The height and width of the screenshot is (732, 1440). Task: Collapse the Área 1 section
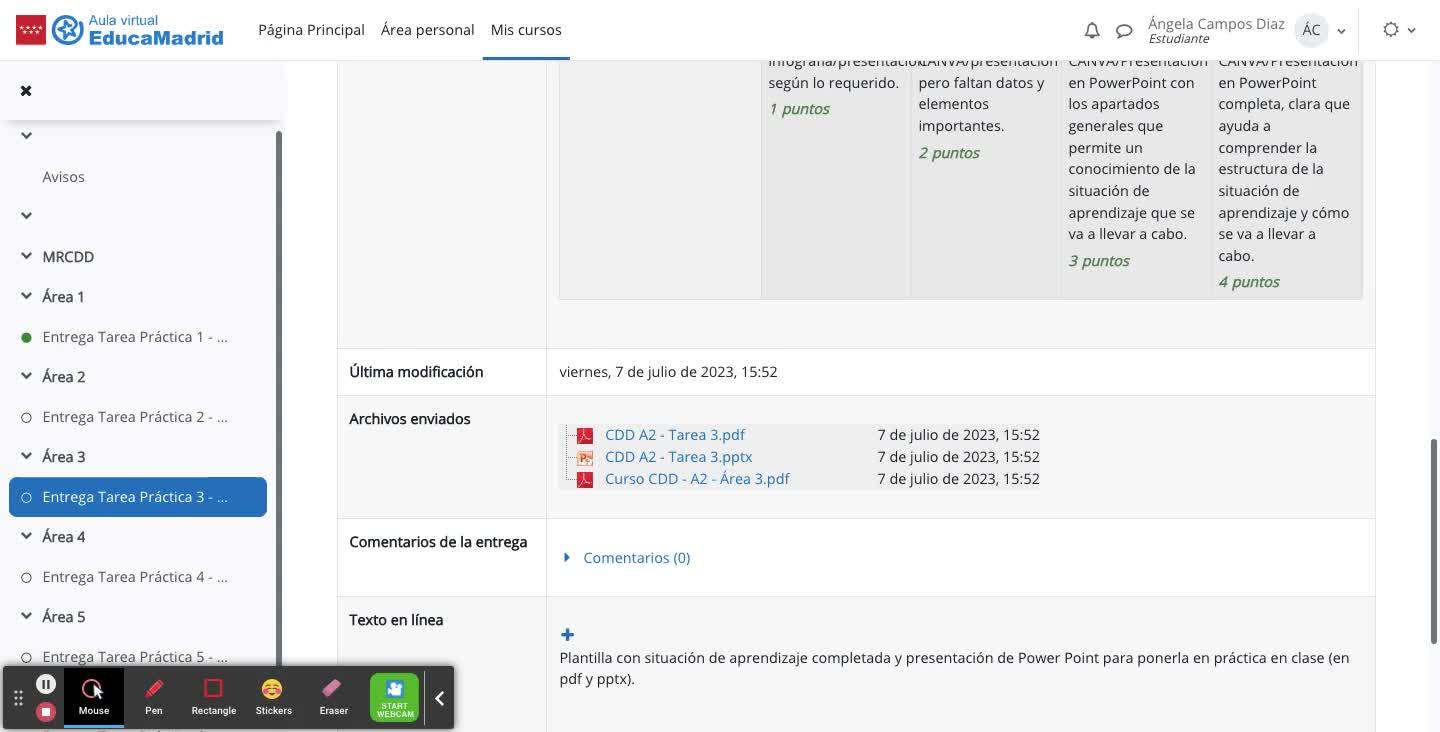27,296
